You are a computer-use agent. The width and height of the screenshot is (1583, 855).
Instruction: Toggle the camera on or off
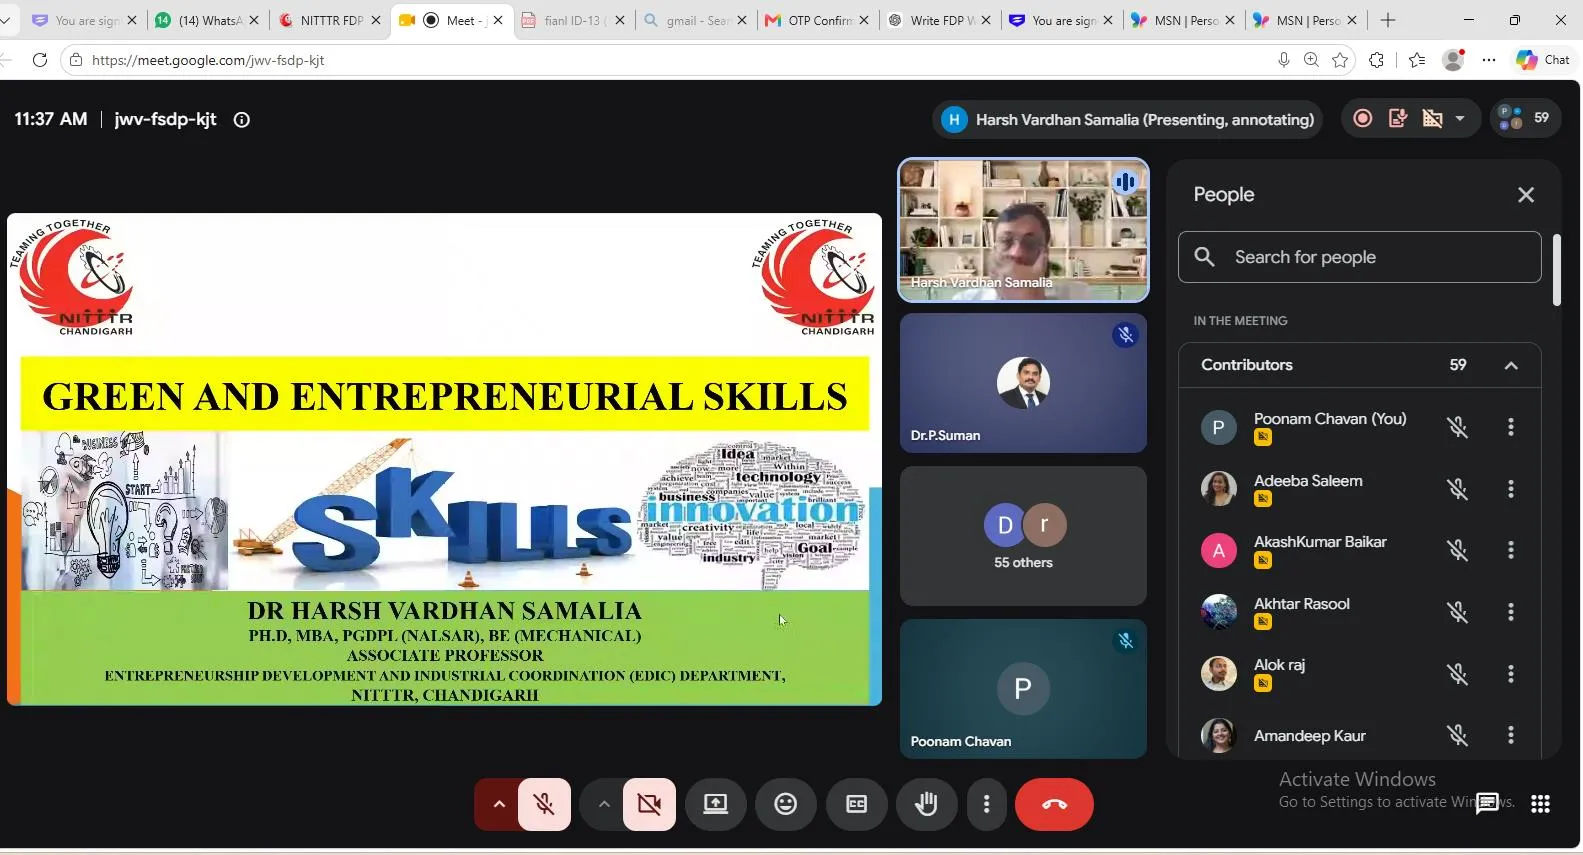[649, 804]
